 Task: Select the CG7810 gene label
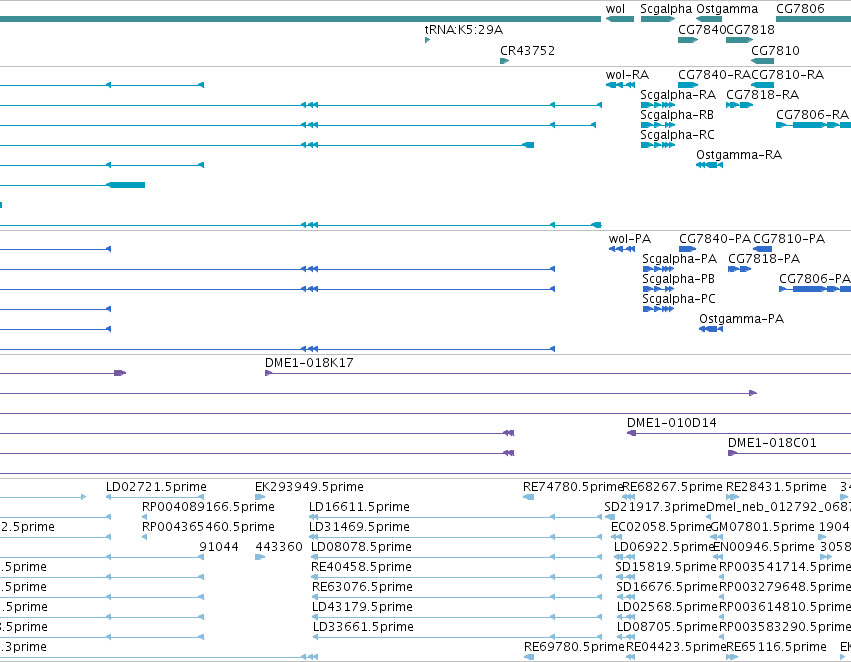click(x=775, y=50)
